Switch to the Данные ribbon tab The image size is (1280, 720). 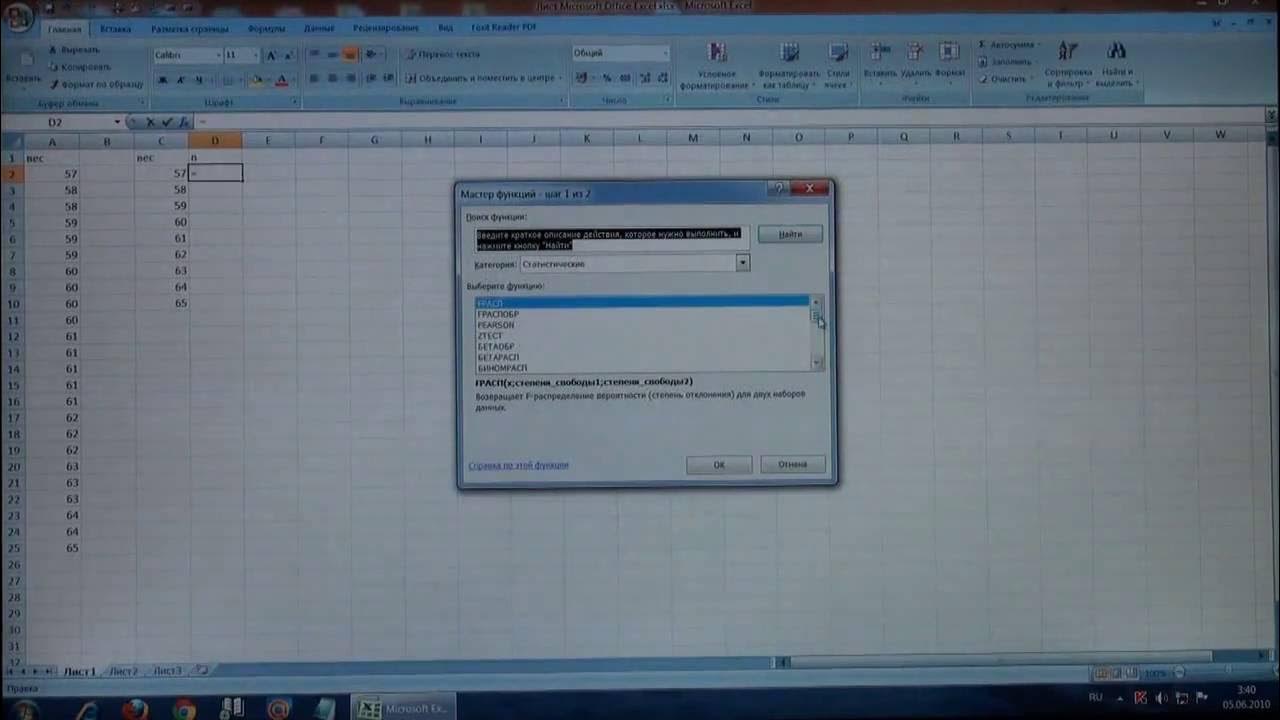319,28
